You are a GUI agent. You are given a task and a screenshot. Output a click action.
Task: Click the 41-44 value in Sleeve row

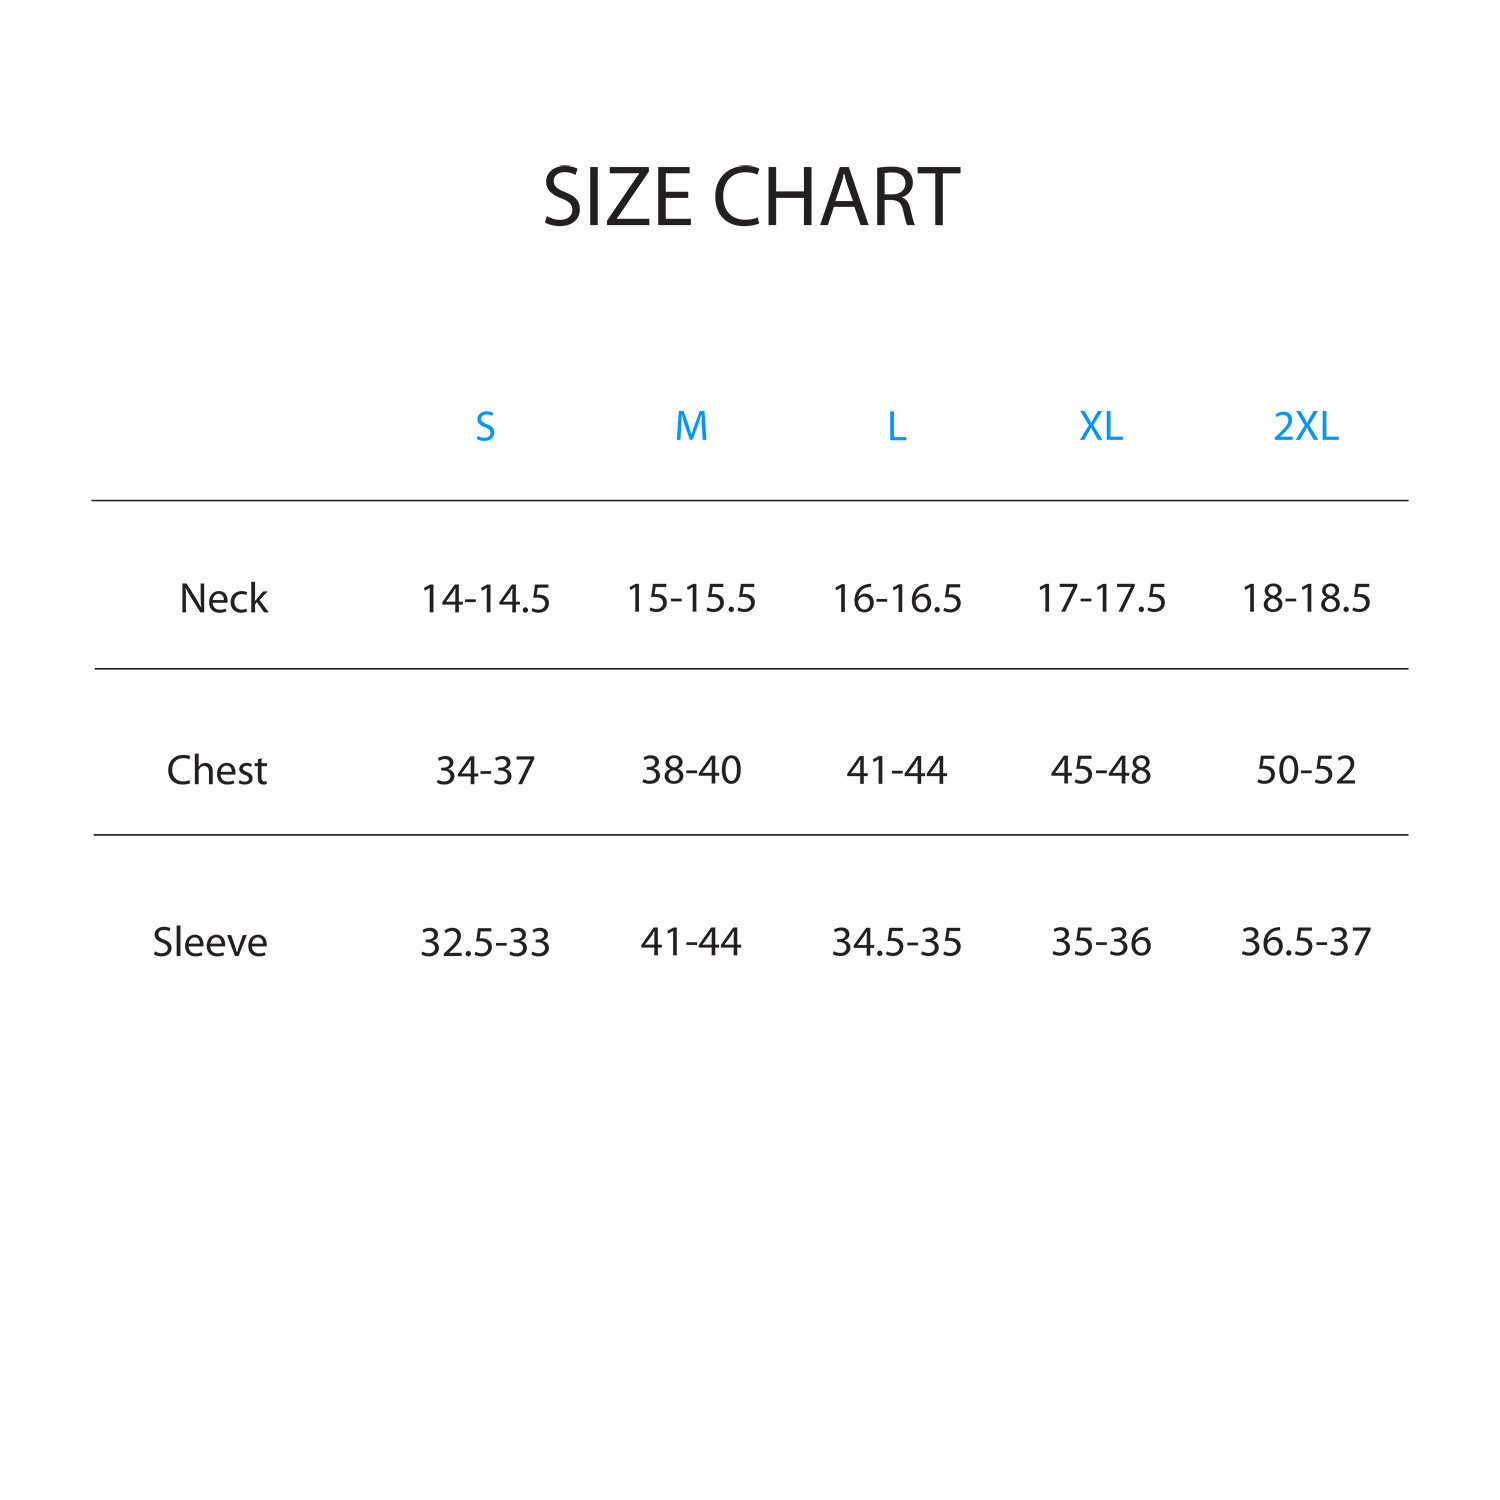coord(691,942)
